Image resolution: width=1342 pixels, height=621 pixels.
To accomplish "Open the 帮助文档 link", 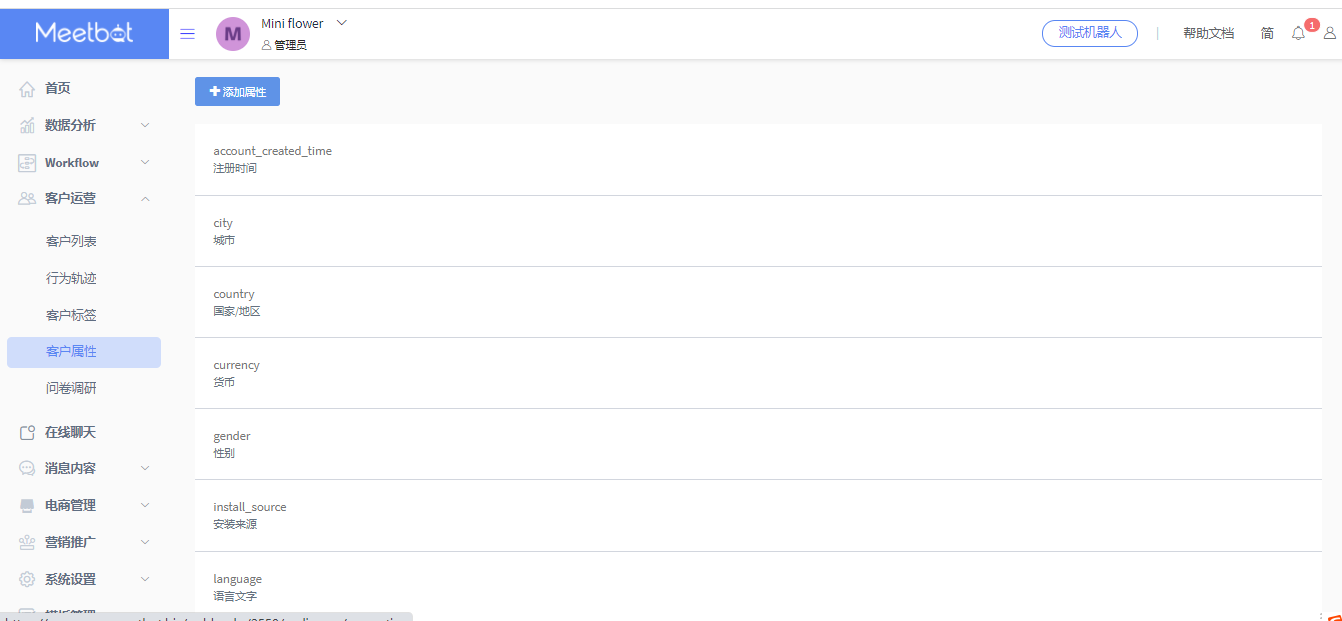I will coord(1208,33).
